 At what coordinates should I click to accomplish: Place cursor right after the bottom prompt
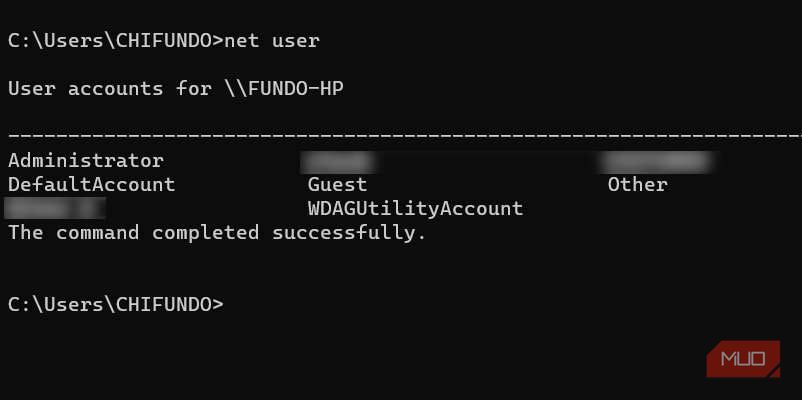click(x=228, y=304)
